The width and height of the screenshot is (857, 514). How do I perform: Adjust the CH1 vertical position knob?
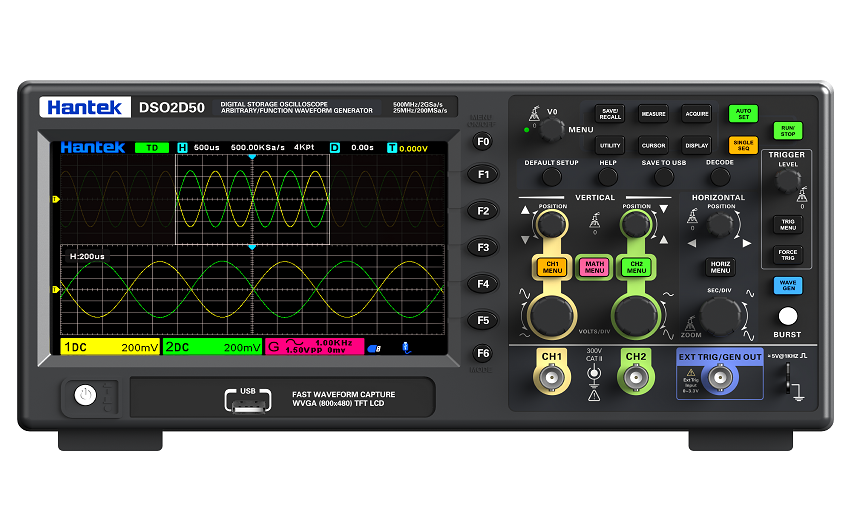coord(551,224)
